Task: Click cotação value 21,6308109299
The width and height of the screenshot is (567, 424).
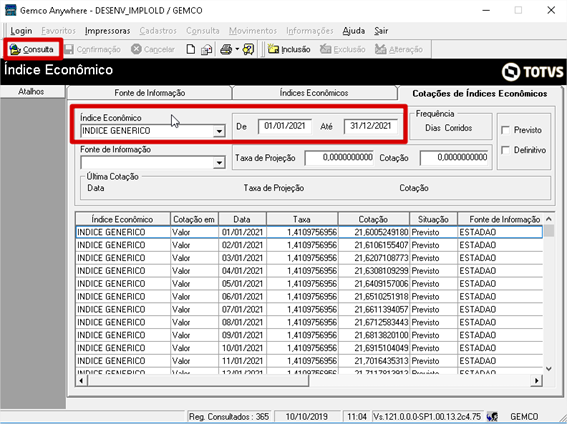Action: click(374, 271)
